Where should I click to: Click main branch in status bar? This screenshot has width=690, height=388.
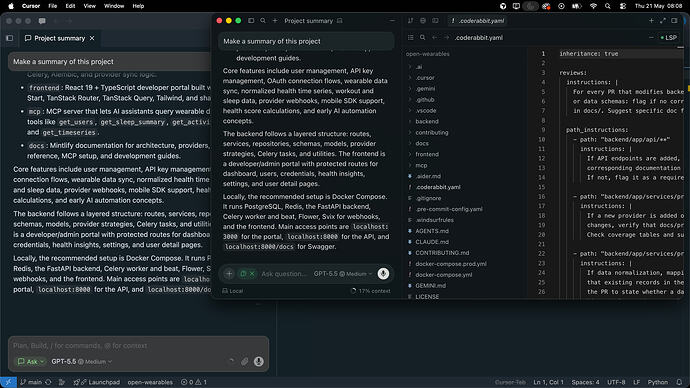point(31,382)
